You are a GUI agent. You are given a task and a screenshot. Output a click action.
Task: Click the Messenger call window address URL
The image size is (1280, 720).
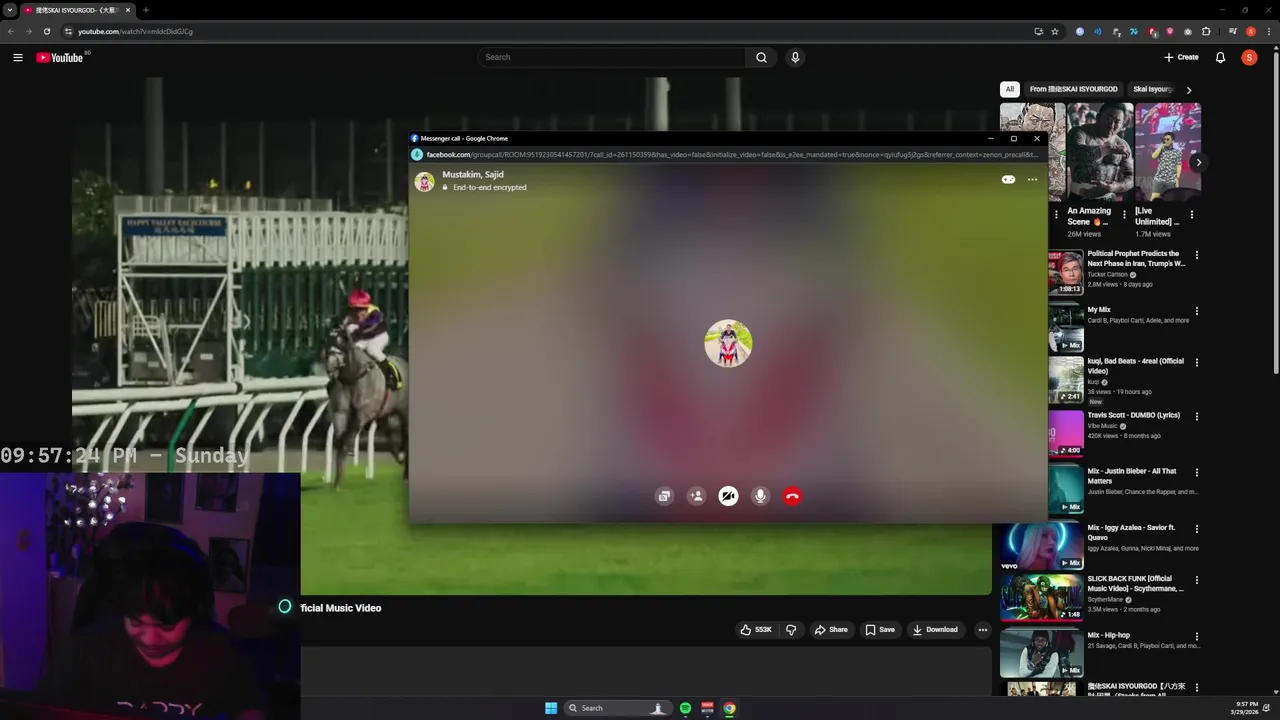pos(730,155)
